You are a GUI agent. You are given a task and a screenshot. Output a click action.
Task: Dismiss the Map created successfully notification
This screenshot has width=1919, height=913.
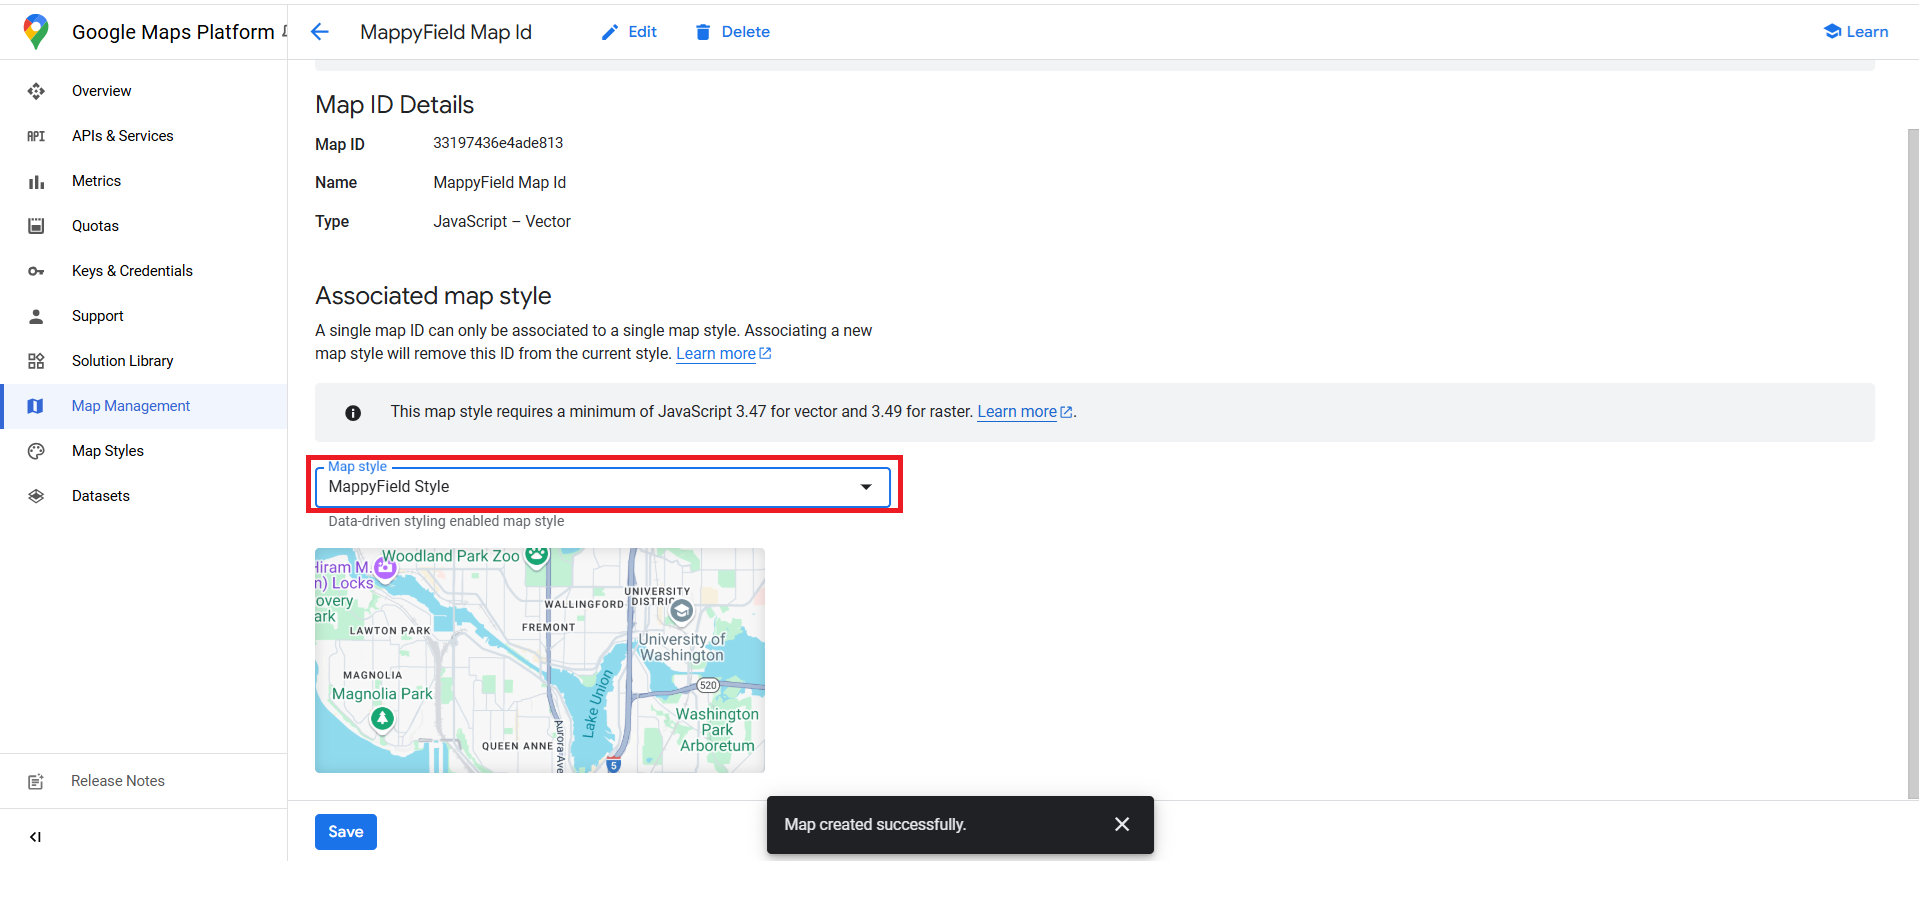click(x=1121, y=824)
